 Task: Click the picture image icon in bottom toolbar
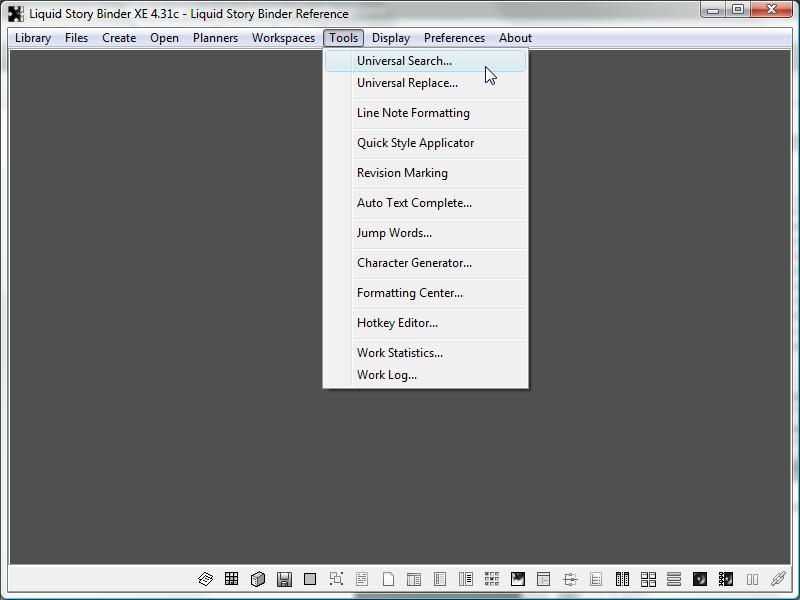pyautogui.click(x=518, y=579)
